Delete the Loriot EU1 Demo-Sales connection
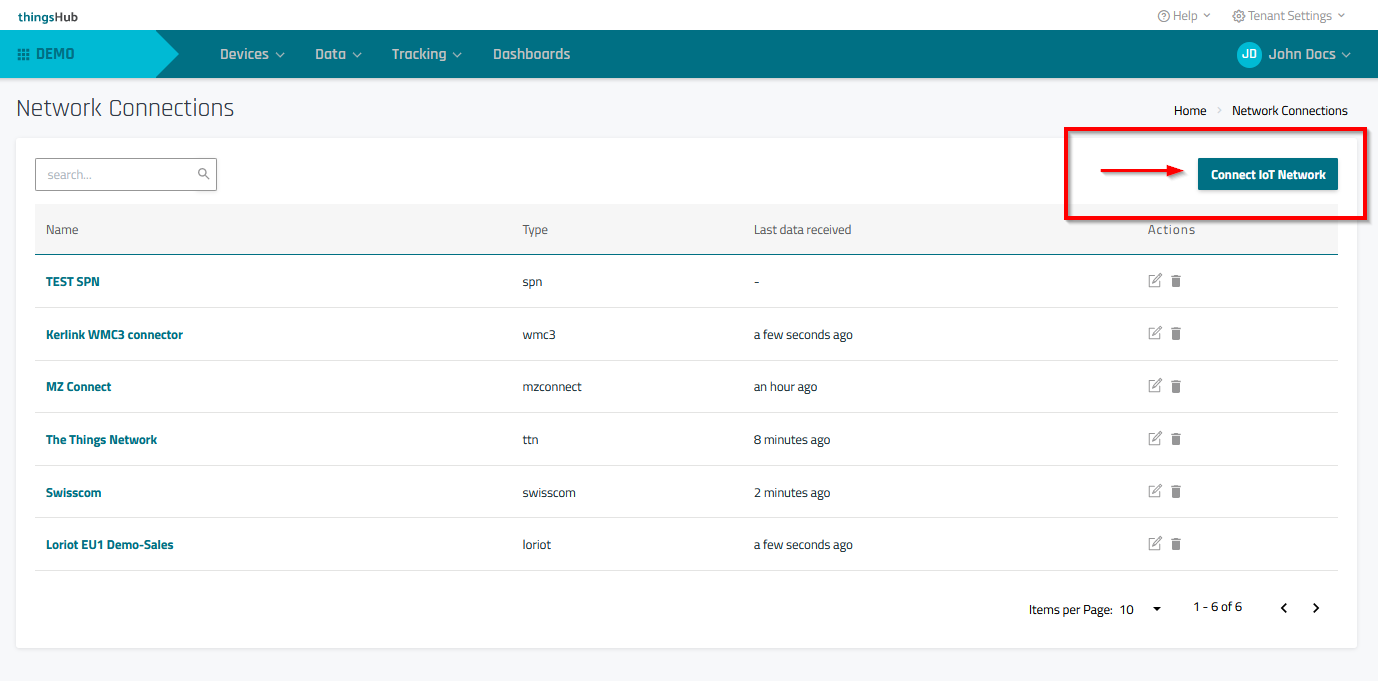Viewport: 1378px width, 681px height. tap(1176, 544)
